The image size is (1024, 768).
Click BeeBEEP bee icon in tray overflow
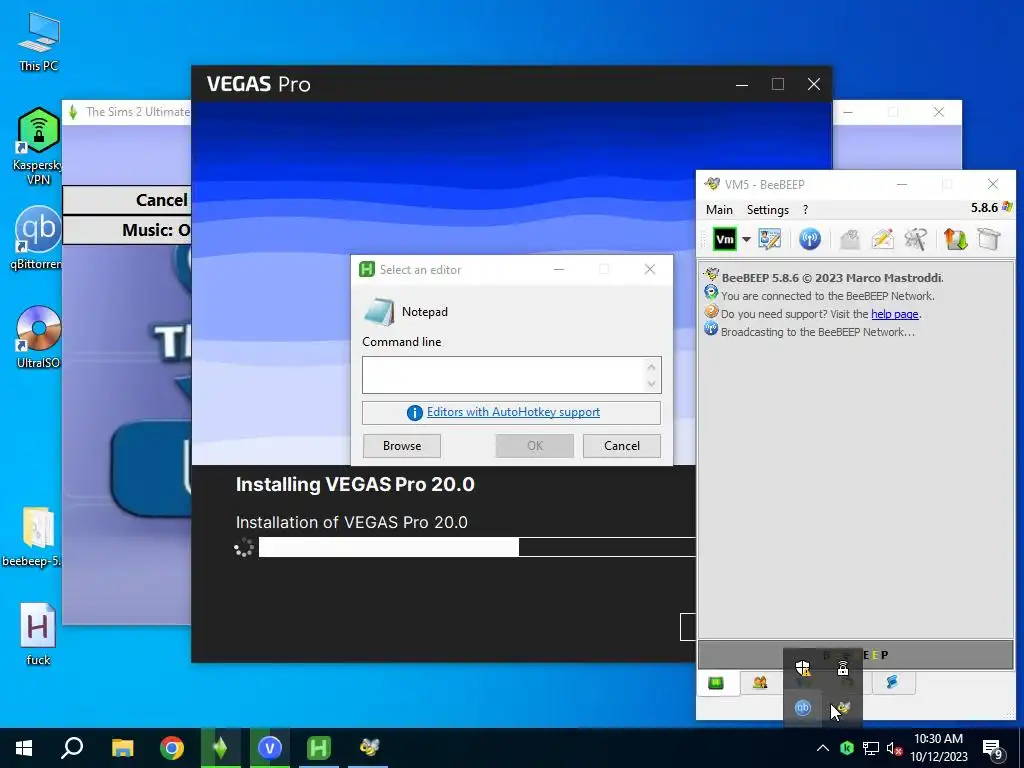[843, 708]
